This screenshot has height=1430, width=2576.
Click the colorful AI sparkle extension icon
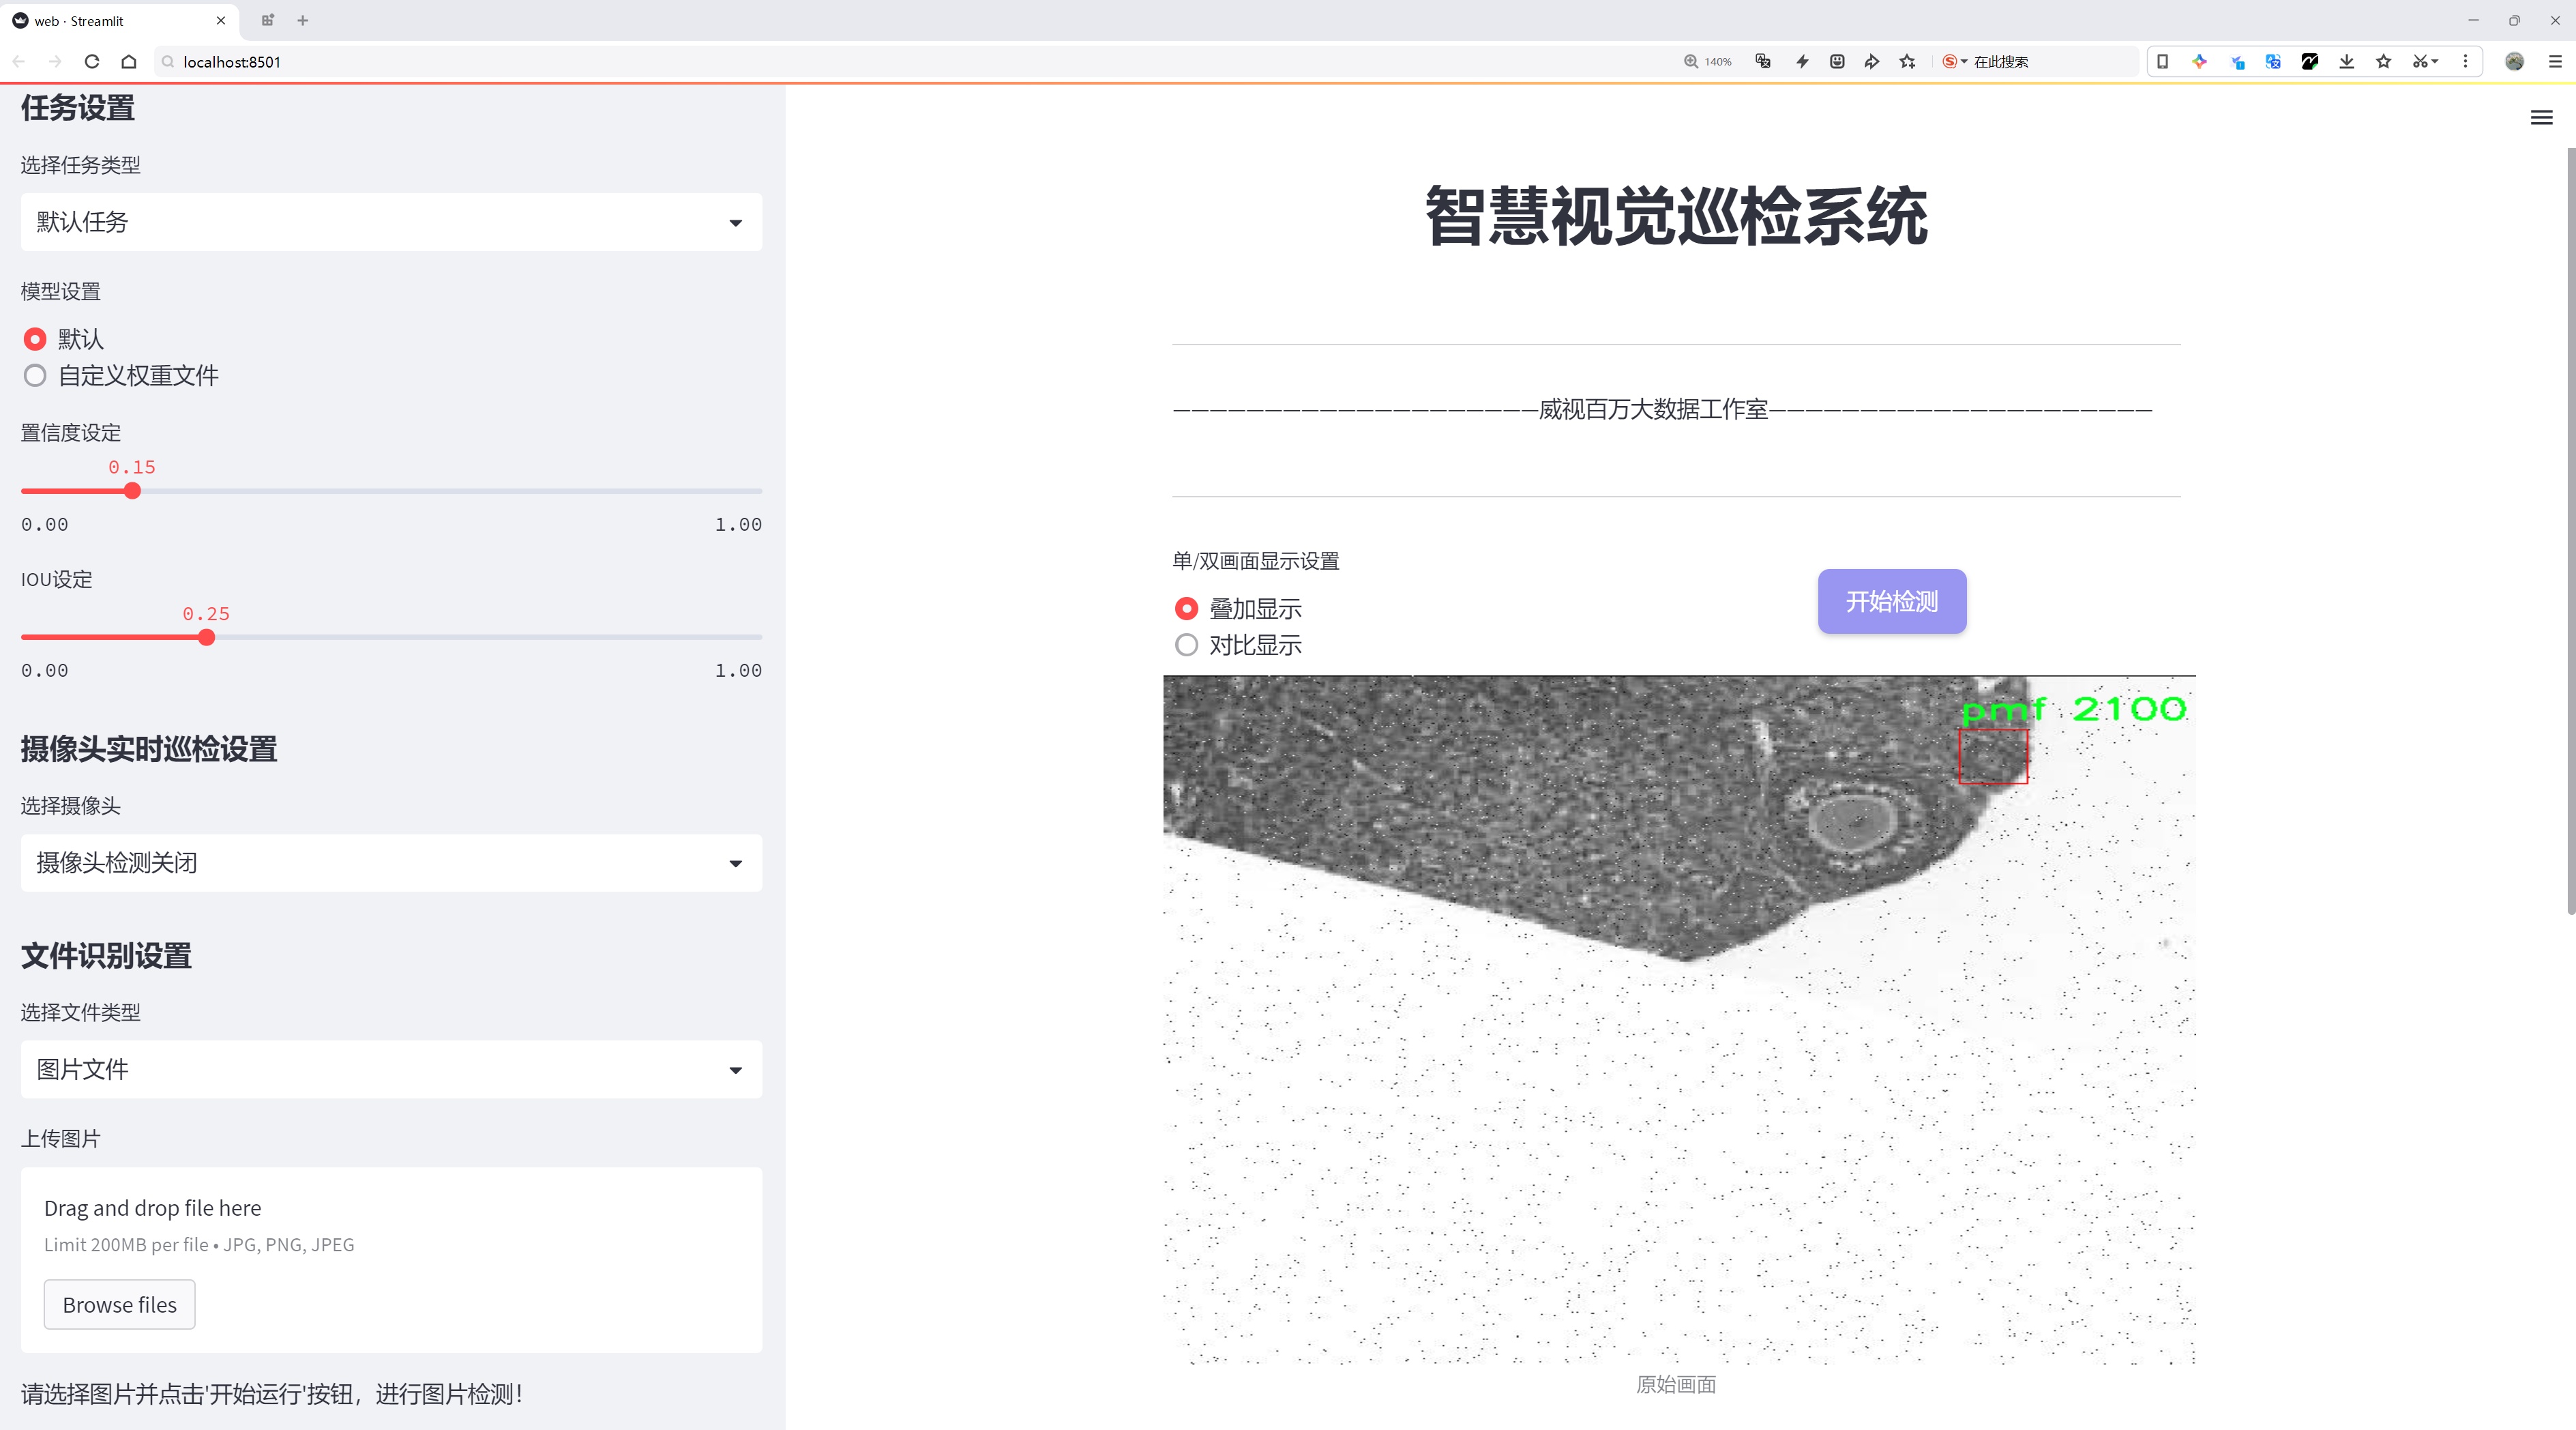coord(2200,62)
